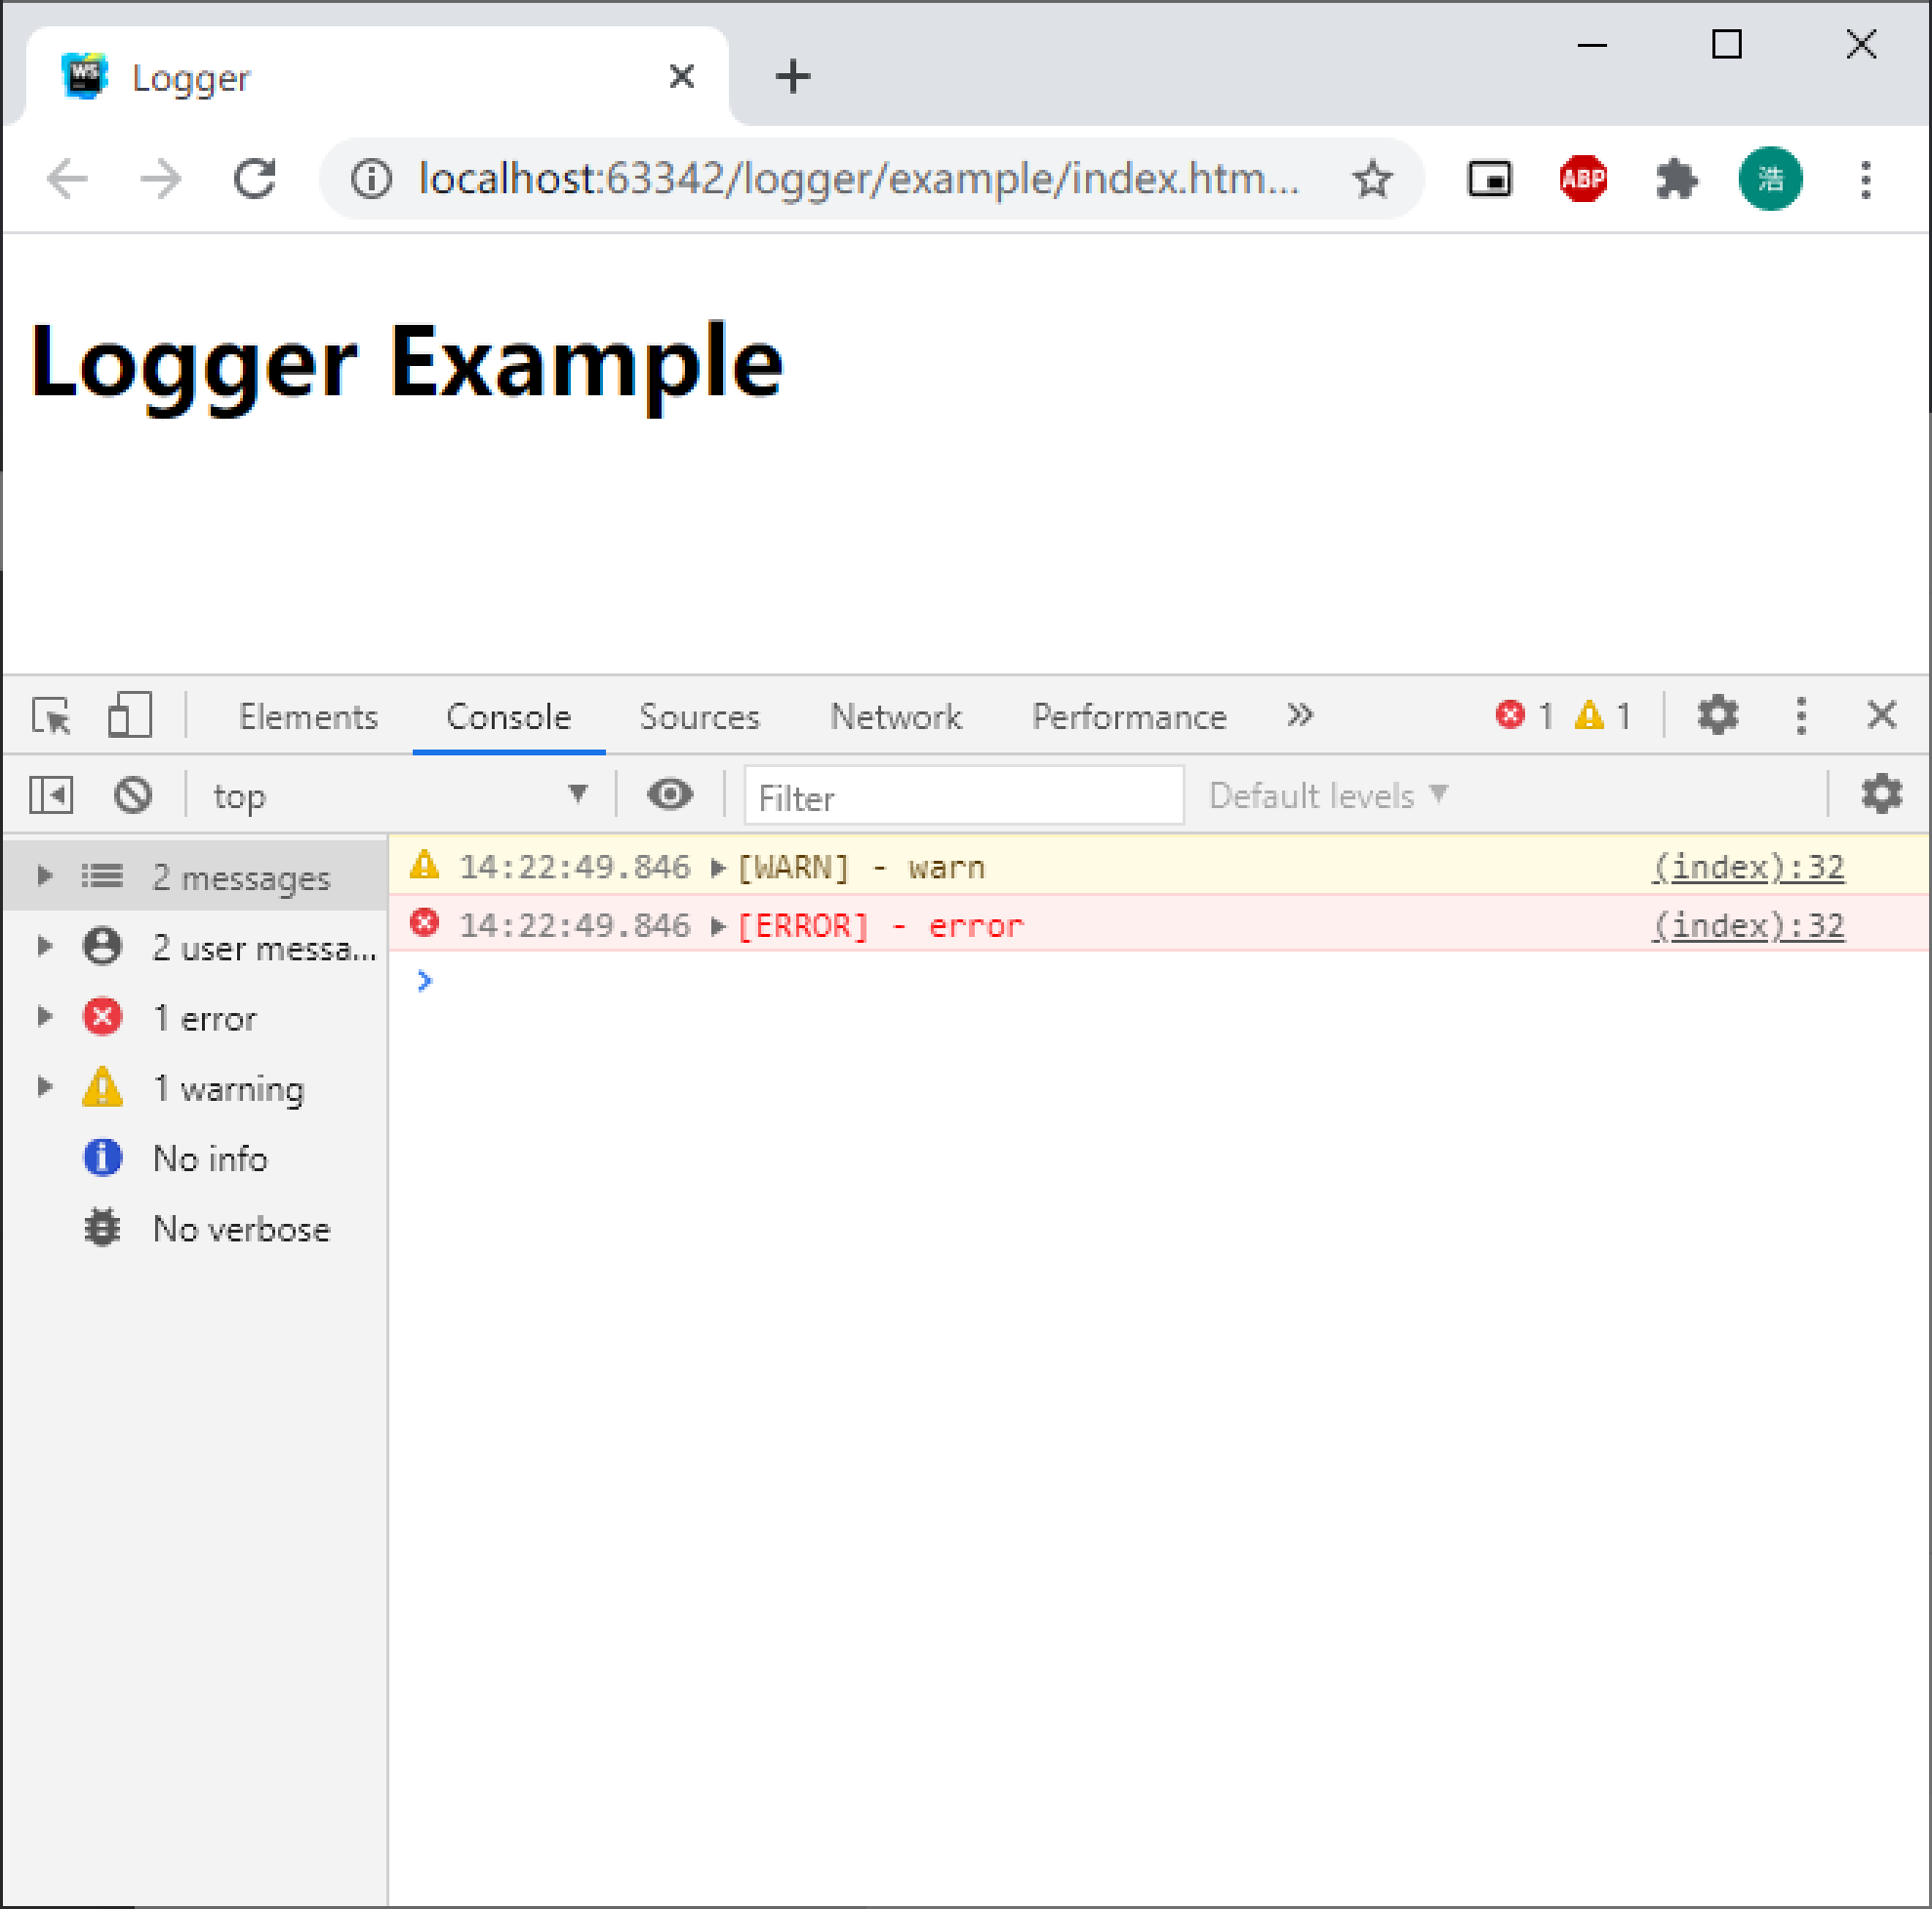The image size is (1932, 1909).
Task: Open DevTools main settings gear
Action: pos(1717,716)
